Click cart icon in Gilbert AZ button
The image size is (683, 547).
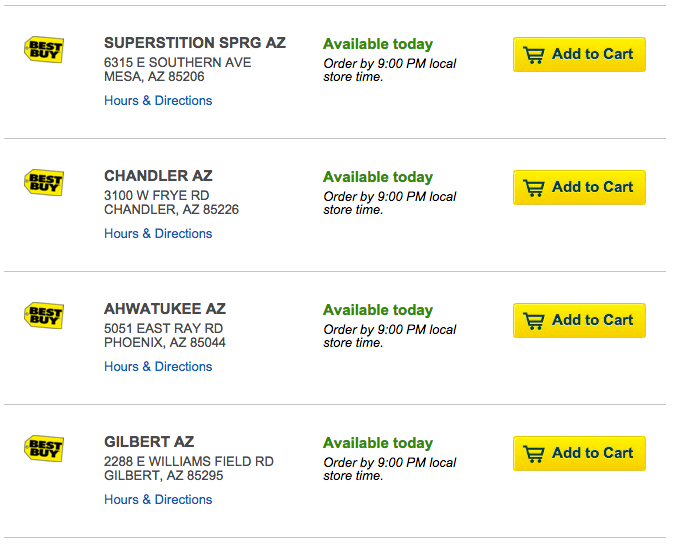(x=534, y=454)
